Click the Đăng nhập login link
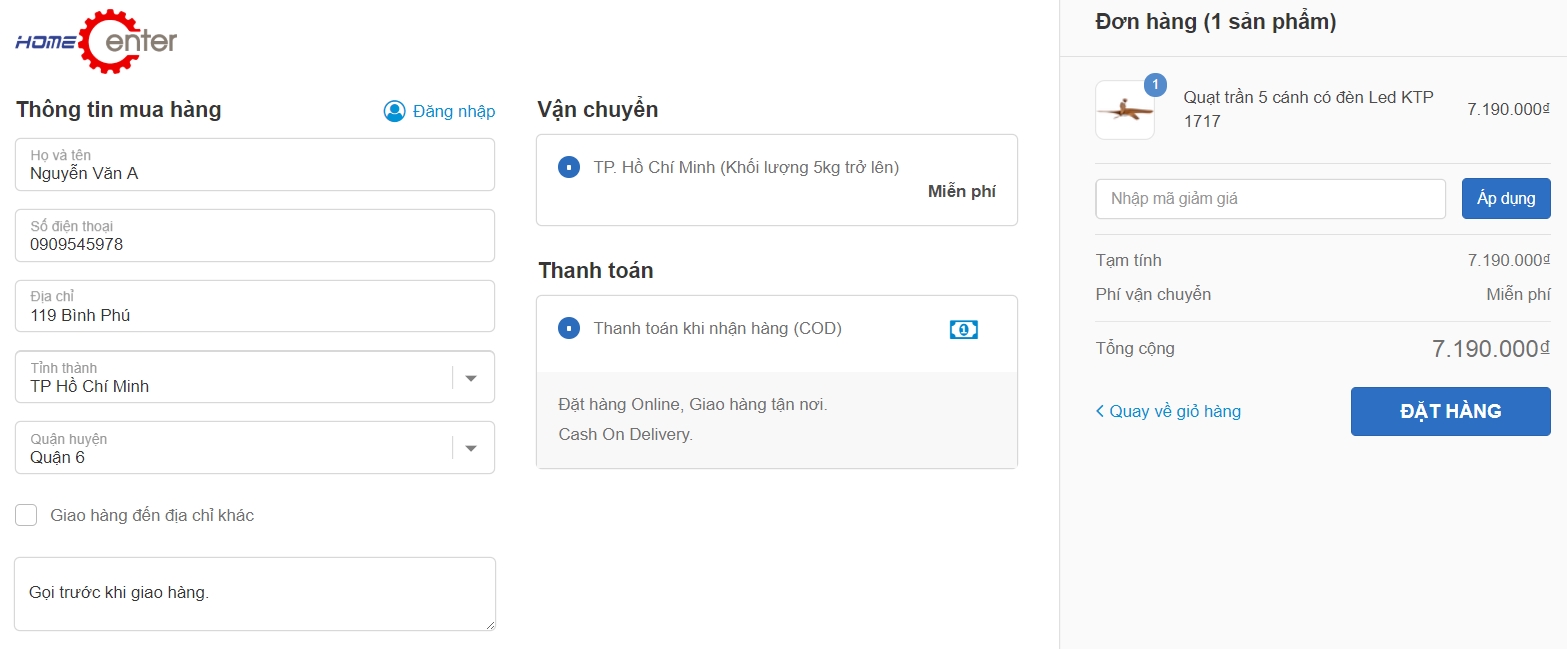The width and height of the screenshot is (1567, 649). tap(453, 111)
